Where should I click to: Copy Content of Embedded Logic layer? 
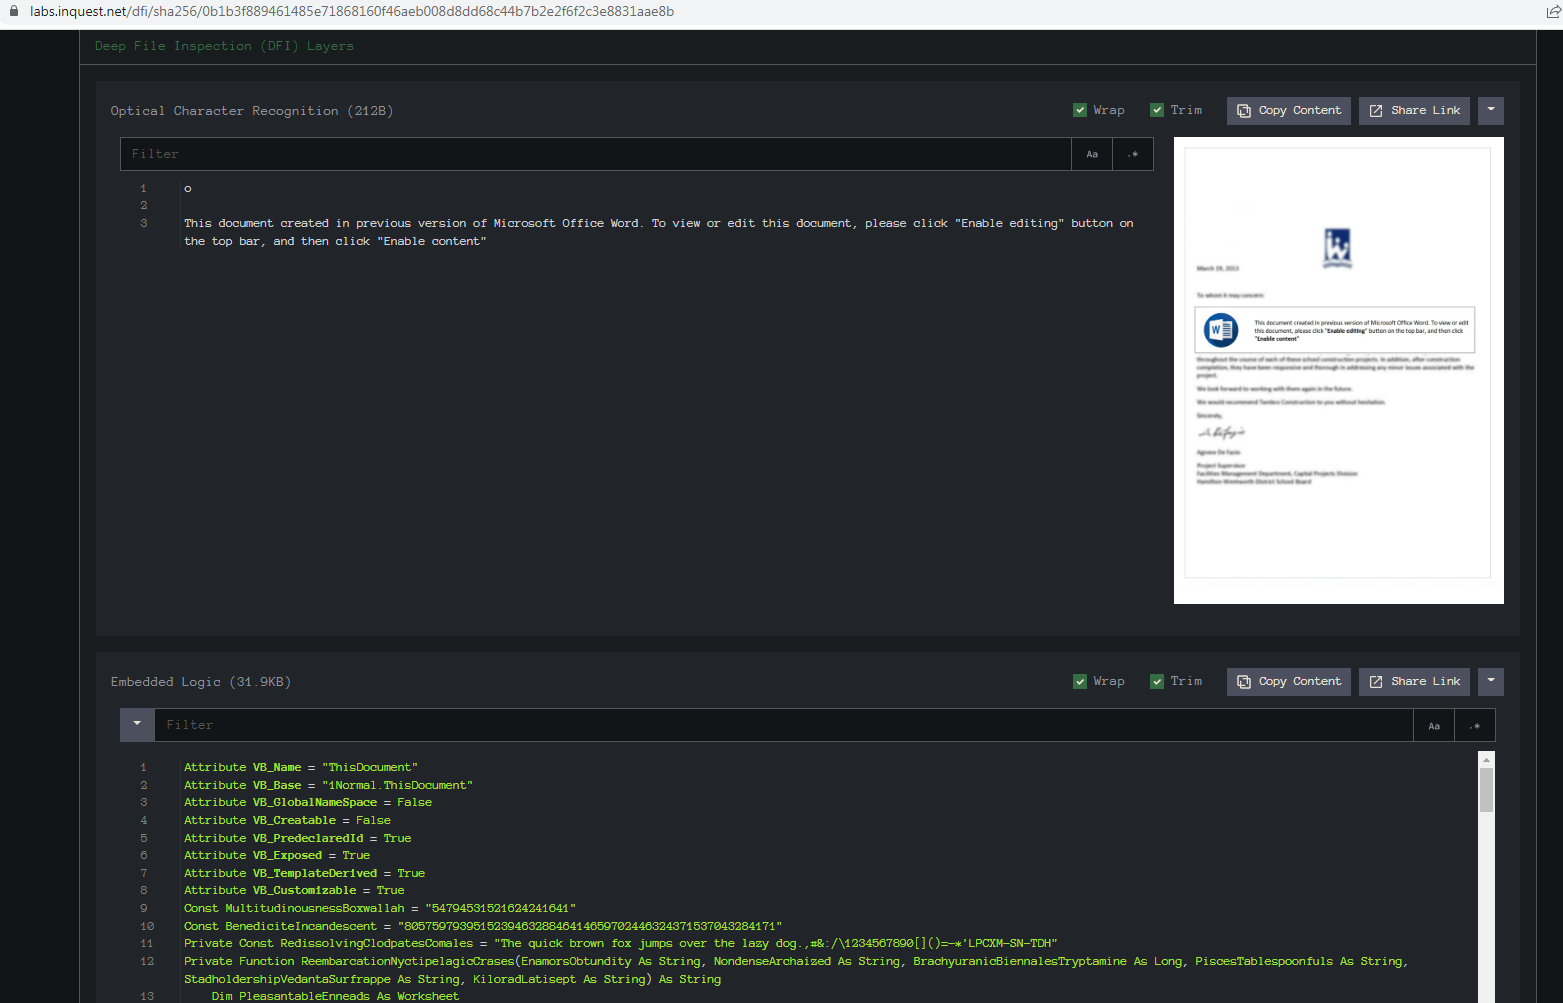point(1289,682)
